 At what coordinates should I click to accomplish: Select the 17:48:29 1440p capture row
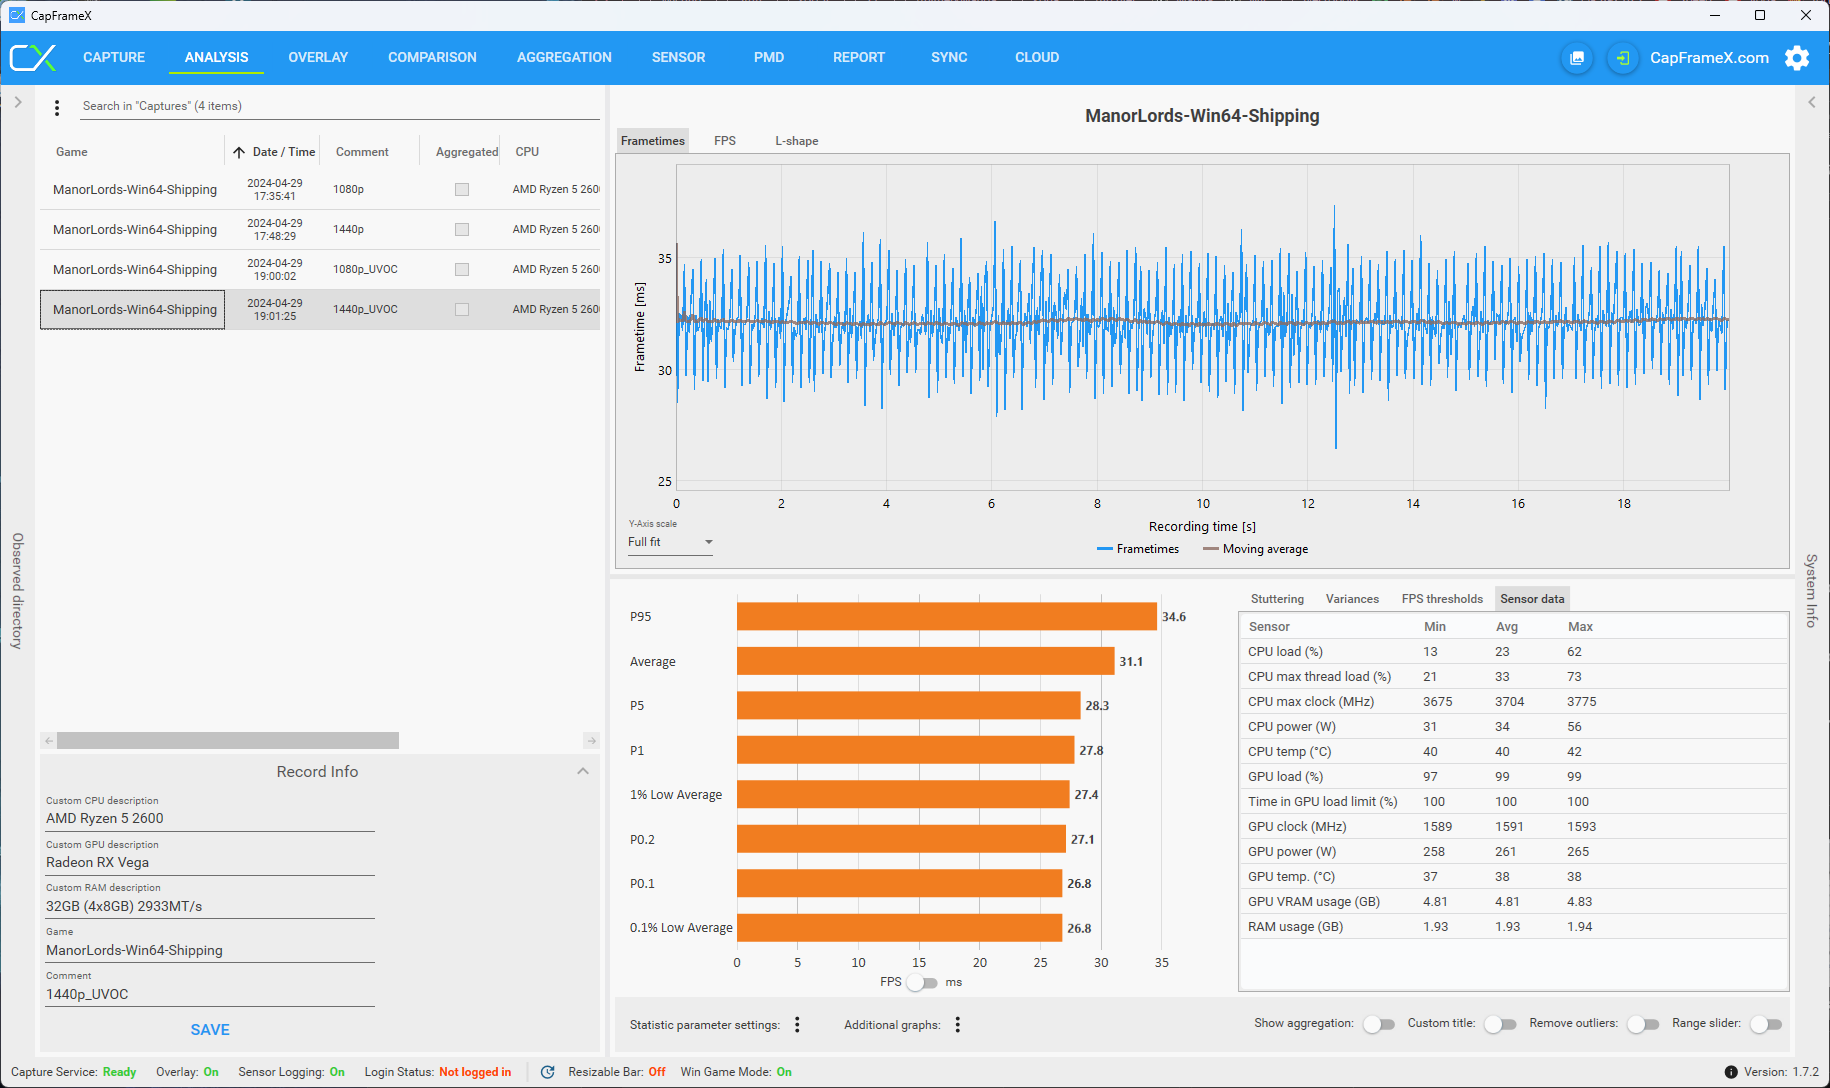click(320, 229)
